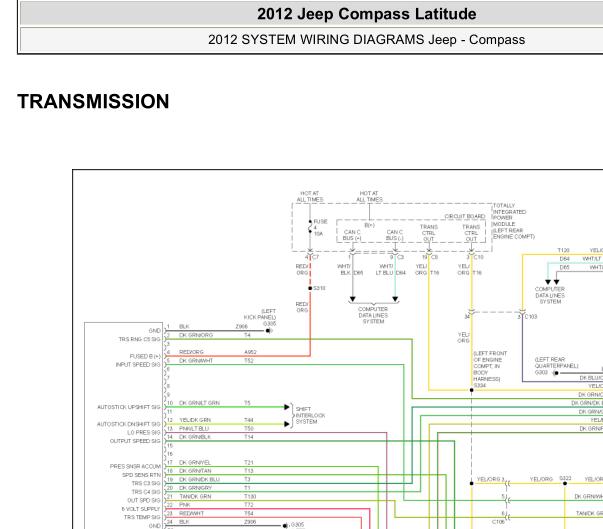The width and height of the screenshot is (603, 529).
Task: Click the 'RED/WHT' wire label
Action: [x=191, y=513]
